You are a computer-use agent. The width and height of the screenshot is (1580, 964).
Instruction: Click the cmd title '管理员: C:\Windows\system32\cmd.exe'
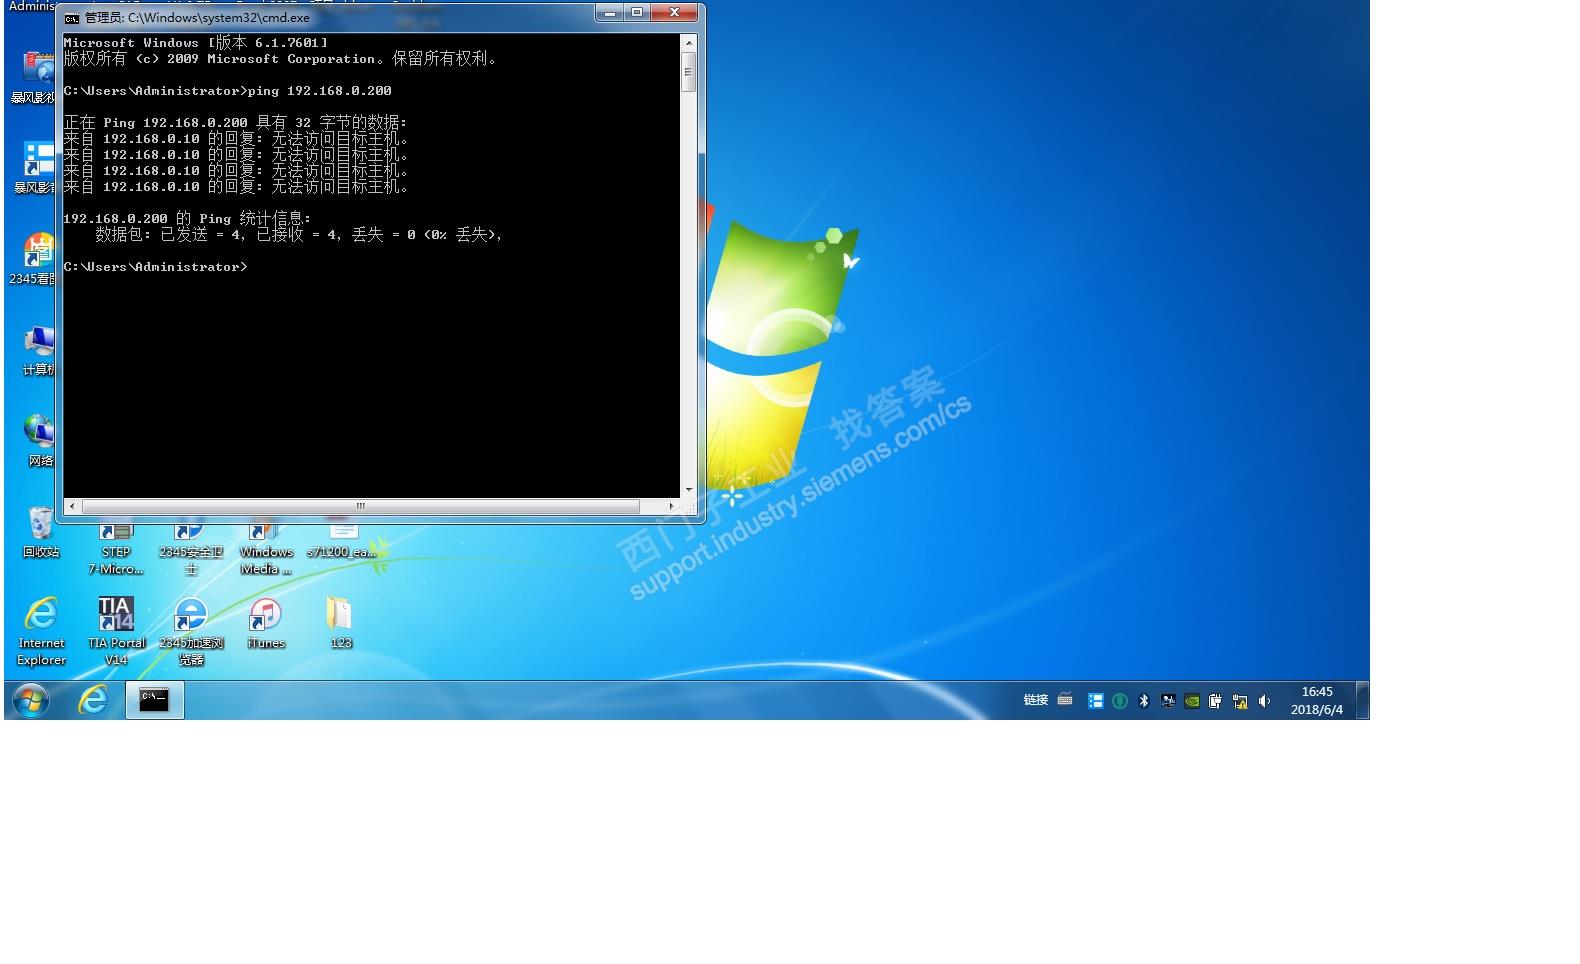[197, 18]
